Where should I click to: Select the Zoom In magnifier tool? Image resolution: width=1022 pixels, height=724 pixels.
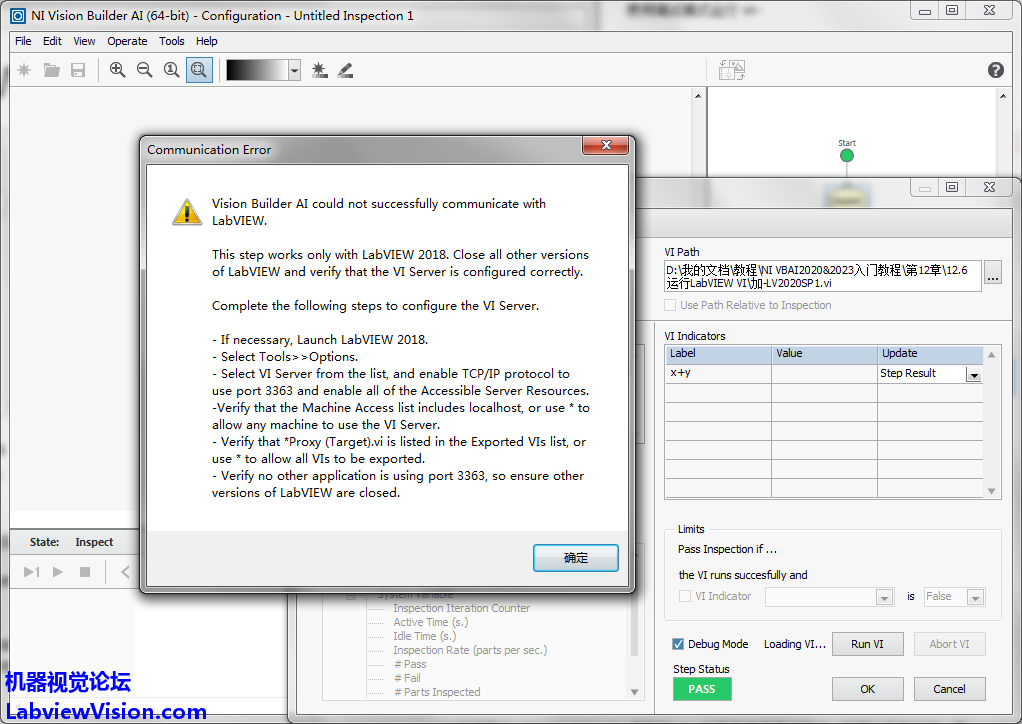pyautogui.click(x=117, y=70)
